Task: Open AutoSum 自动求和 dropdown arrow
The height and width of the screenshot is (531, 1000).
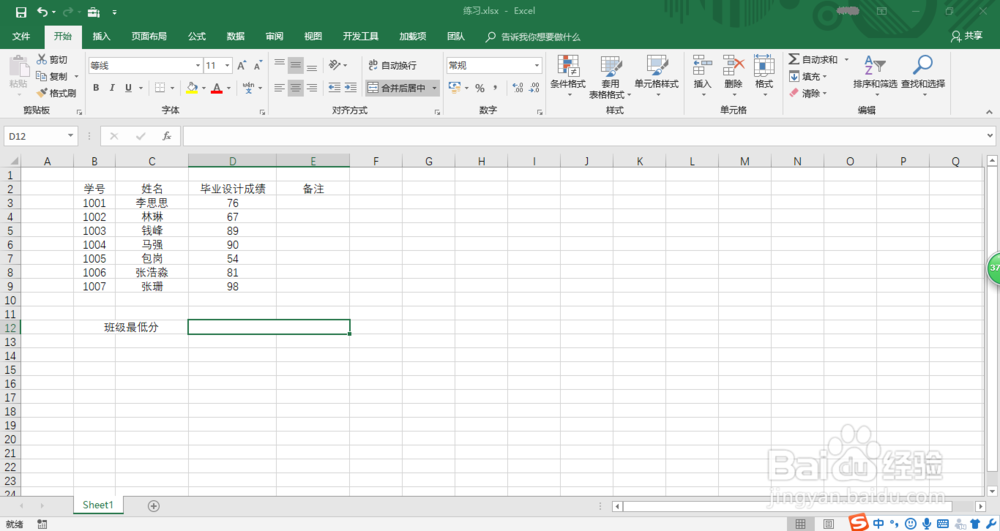Action: tap(847, 59)
